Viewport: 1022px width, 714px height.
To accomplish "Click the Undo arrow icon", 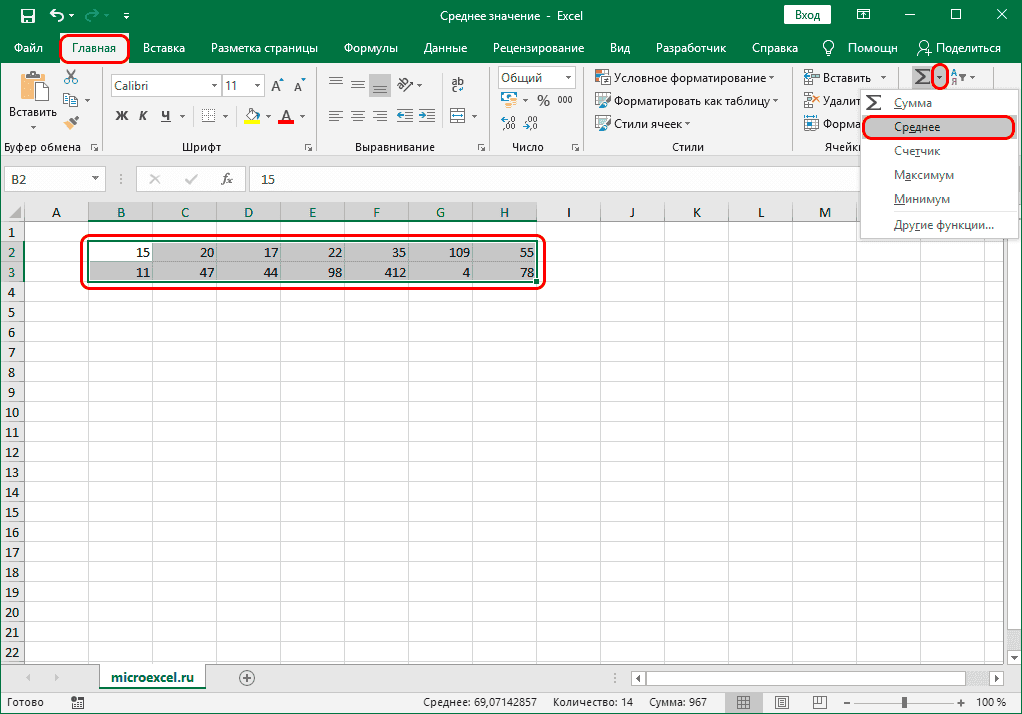I will pos(57,16).
